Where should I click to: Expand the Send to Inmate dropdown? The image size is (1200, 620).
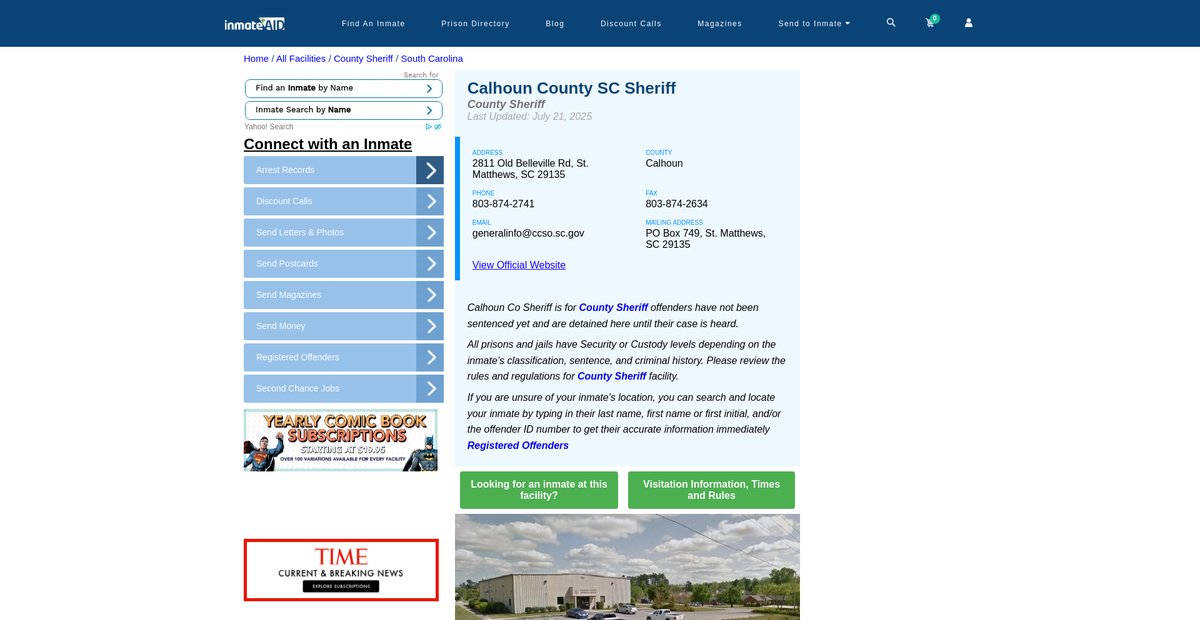pos(814,23)
